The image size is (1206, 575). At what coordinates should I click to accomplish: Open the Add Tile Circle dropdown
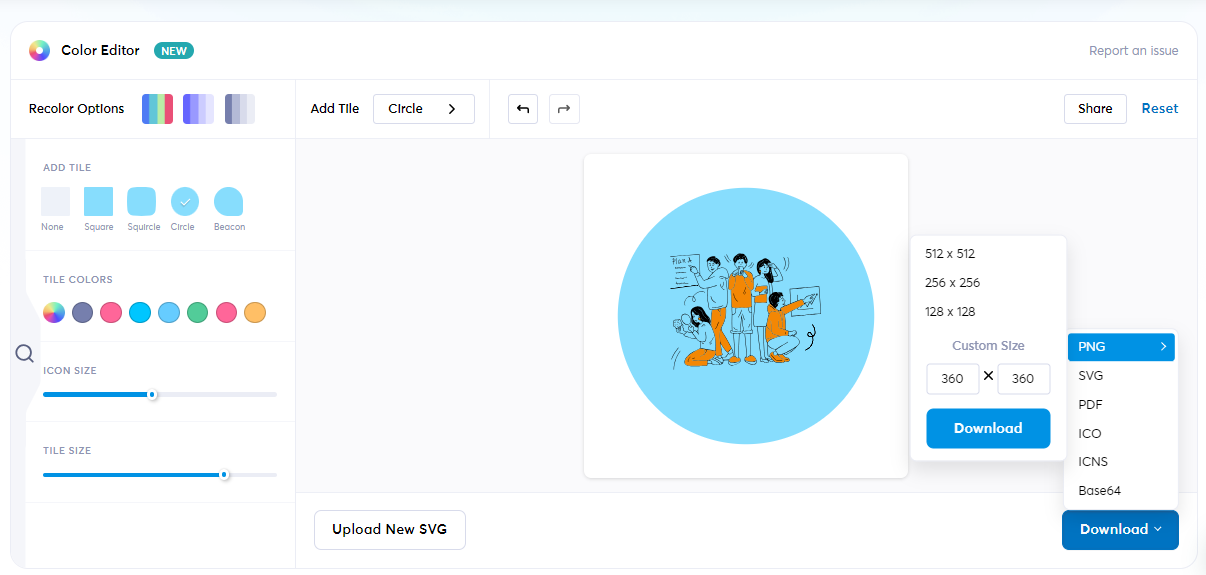pyautogui.click(x=424, y=109)
